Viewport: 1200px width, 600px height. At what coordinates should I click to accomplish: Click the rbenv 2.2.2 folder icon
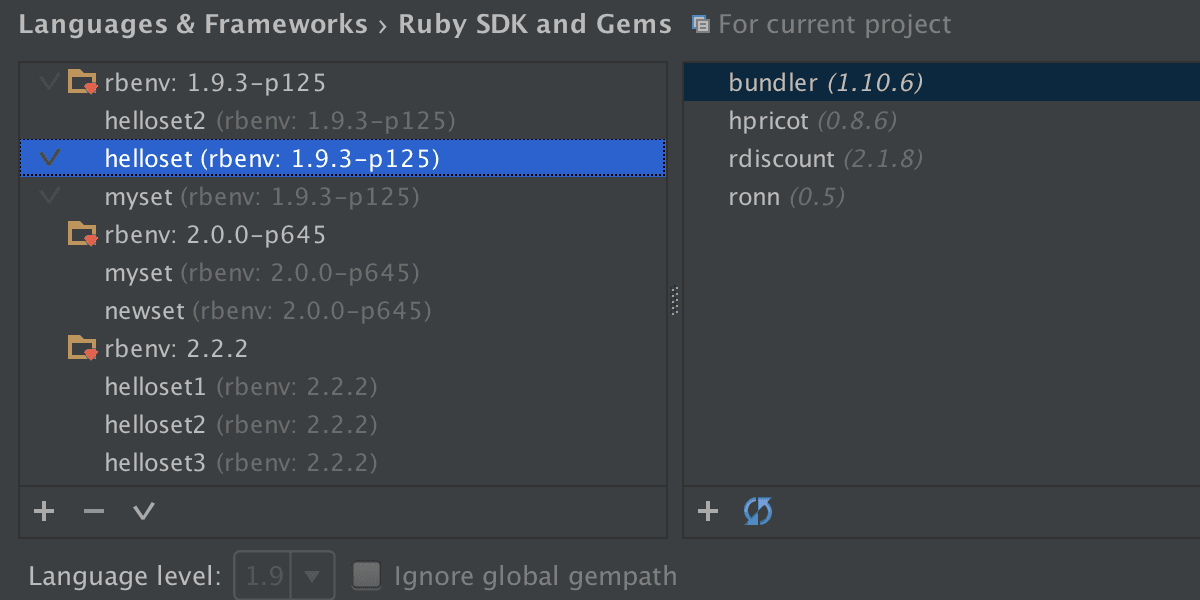[82, 348]
